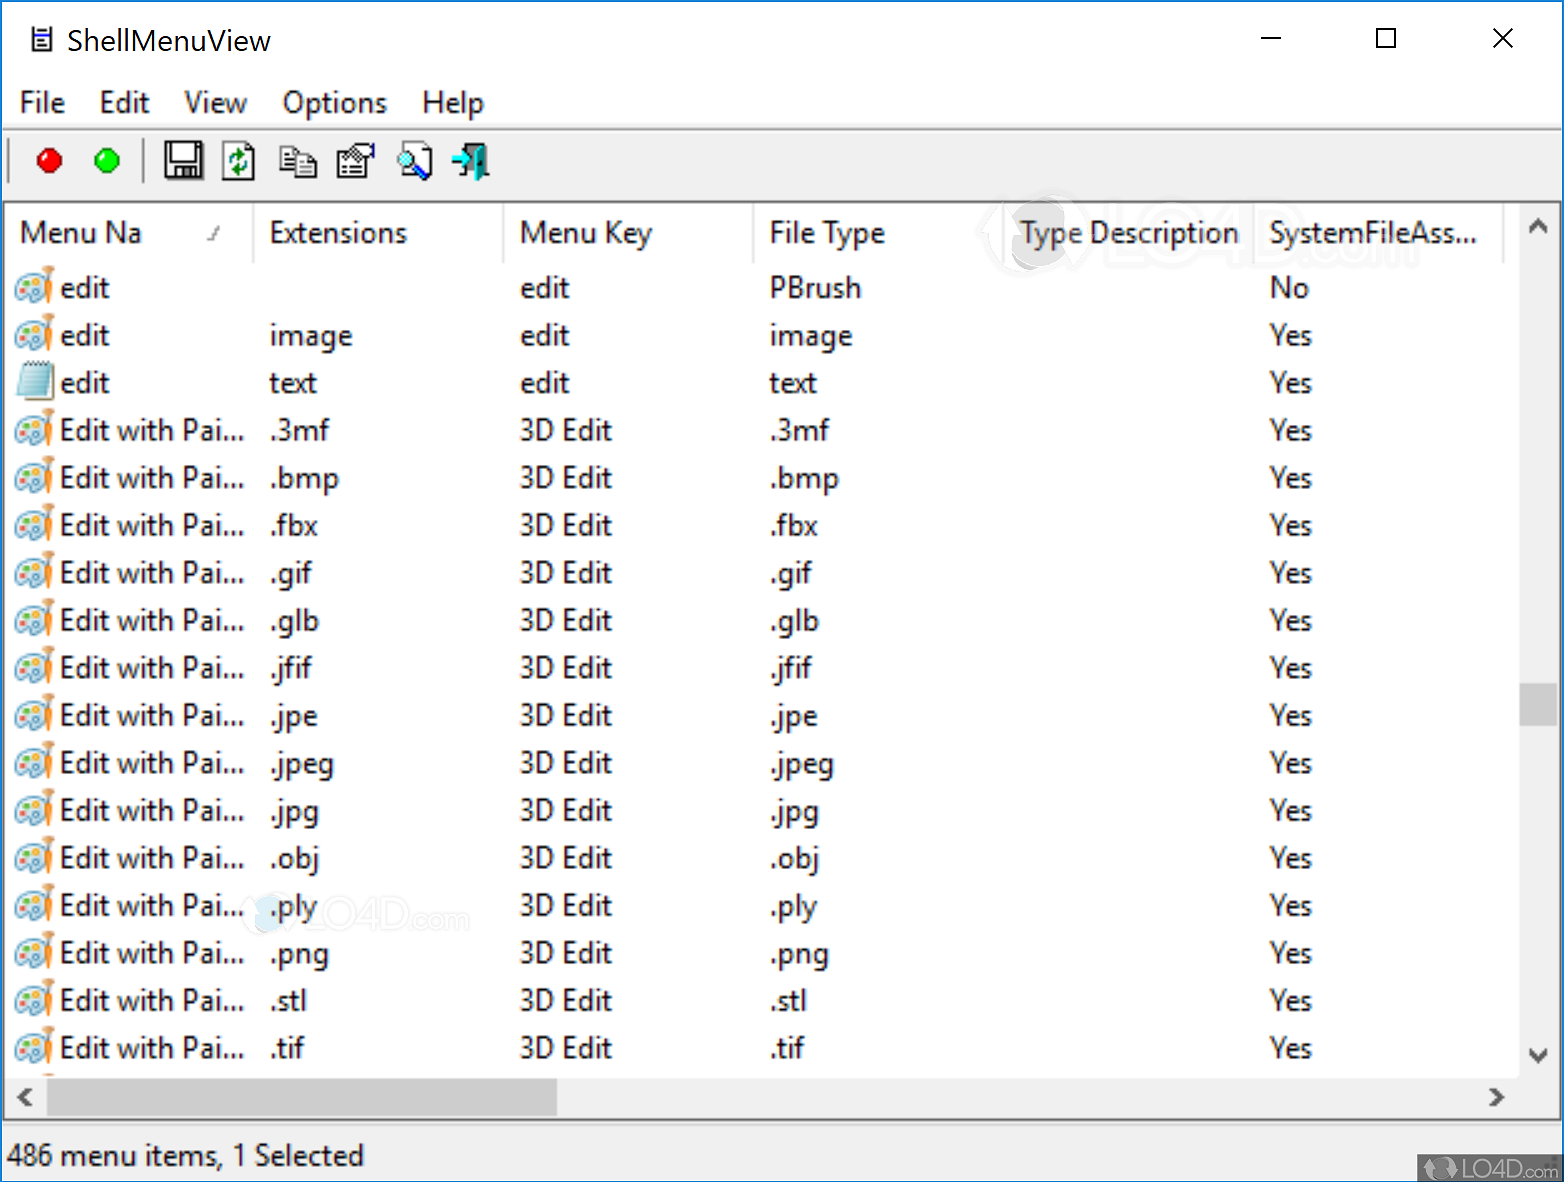Save selected items using the floppy disk icon

click(183, 160)
